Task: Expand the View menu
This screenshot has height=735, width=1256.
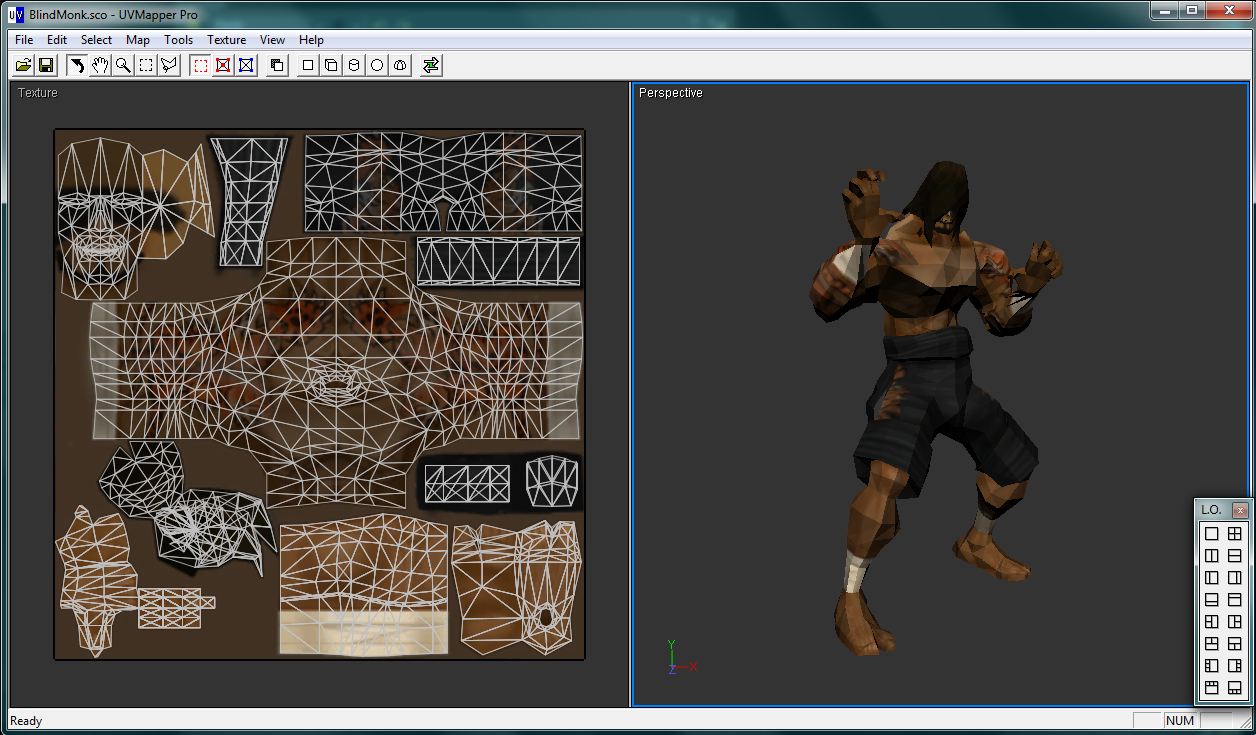Action: (272, 40)
